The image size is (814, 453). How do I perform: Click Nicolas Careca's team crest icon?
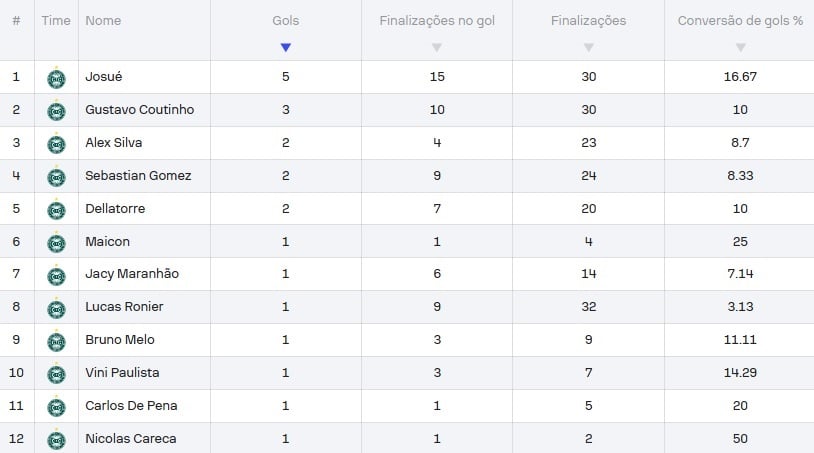pyautogui.click(x=56, y=440)
